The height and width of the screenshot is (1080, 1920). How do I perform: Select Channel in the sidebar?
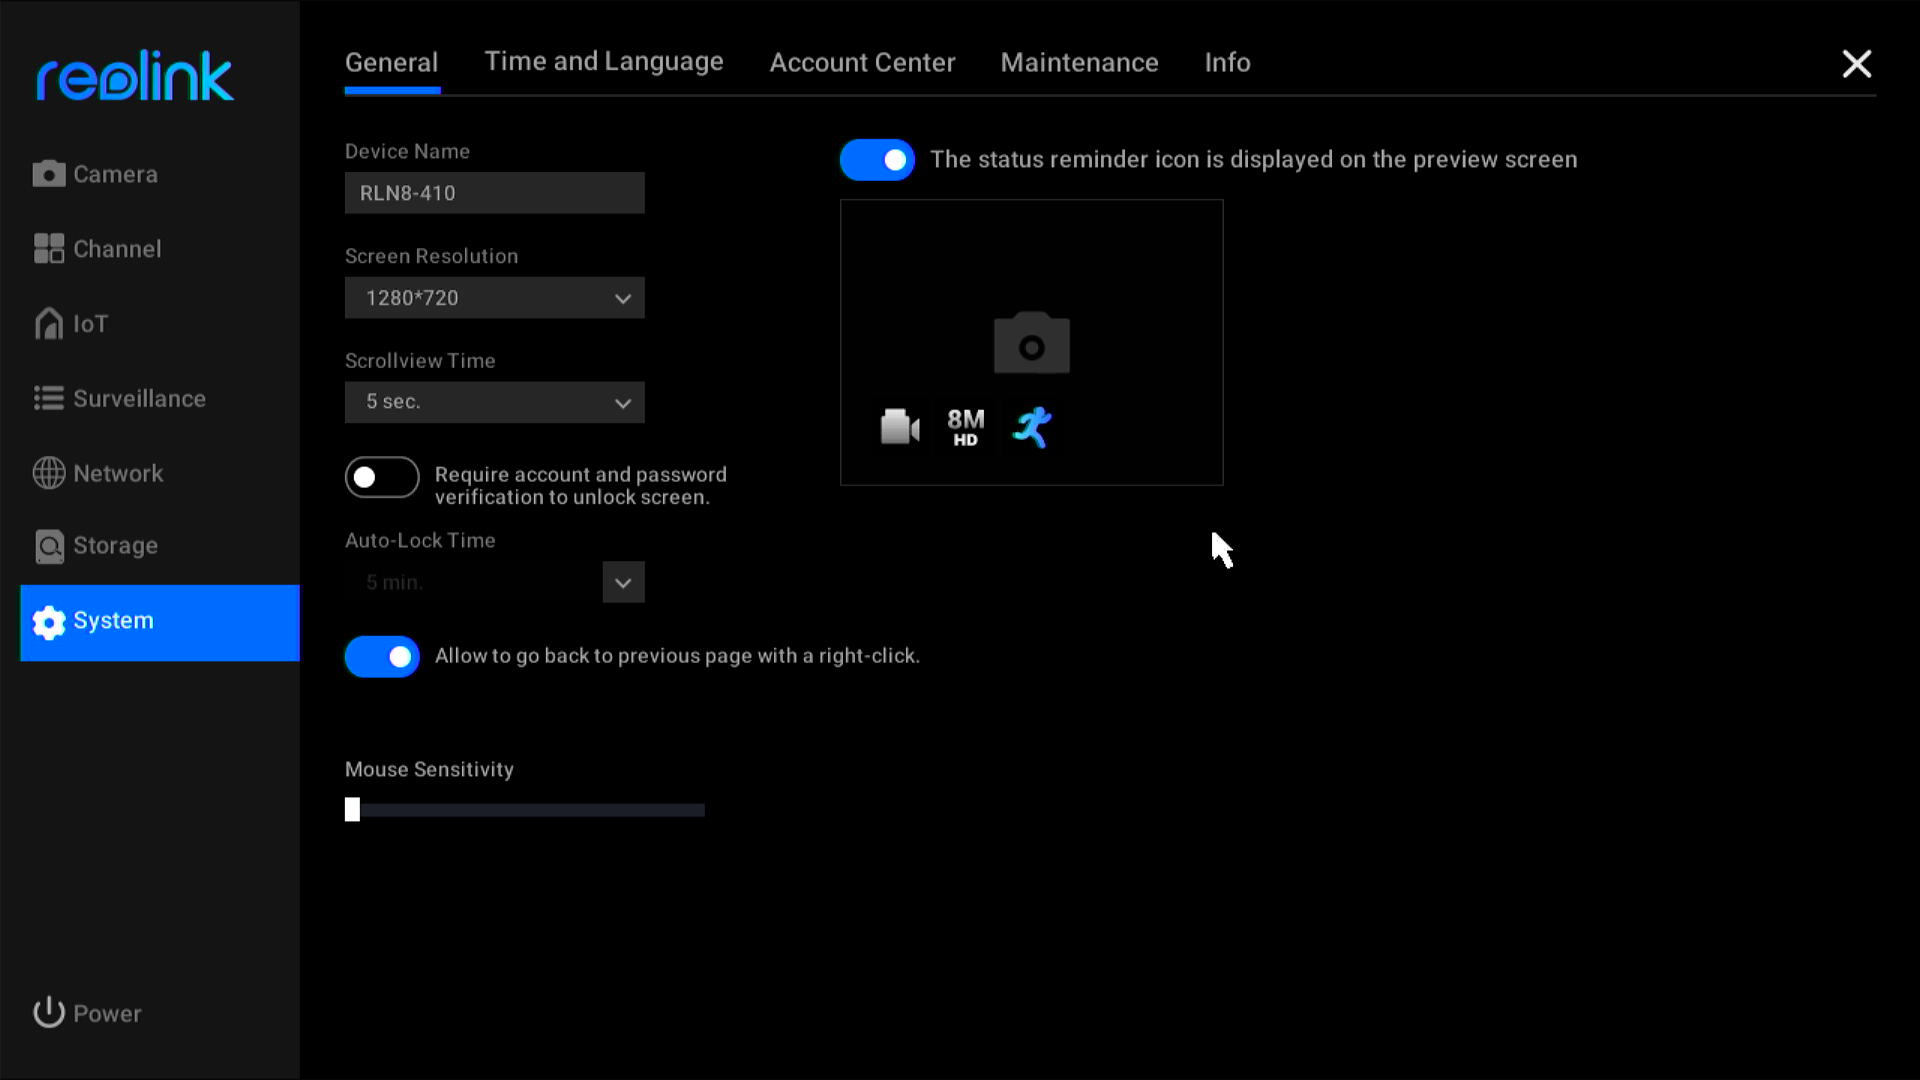(160, 249)
